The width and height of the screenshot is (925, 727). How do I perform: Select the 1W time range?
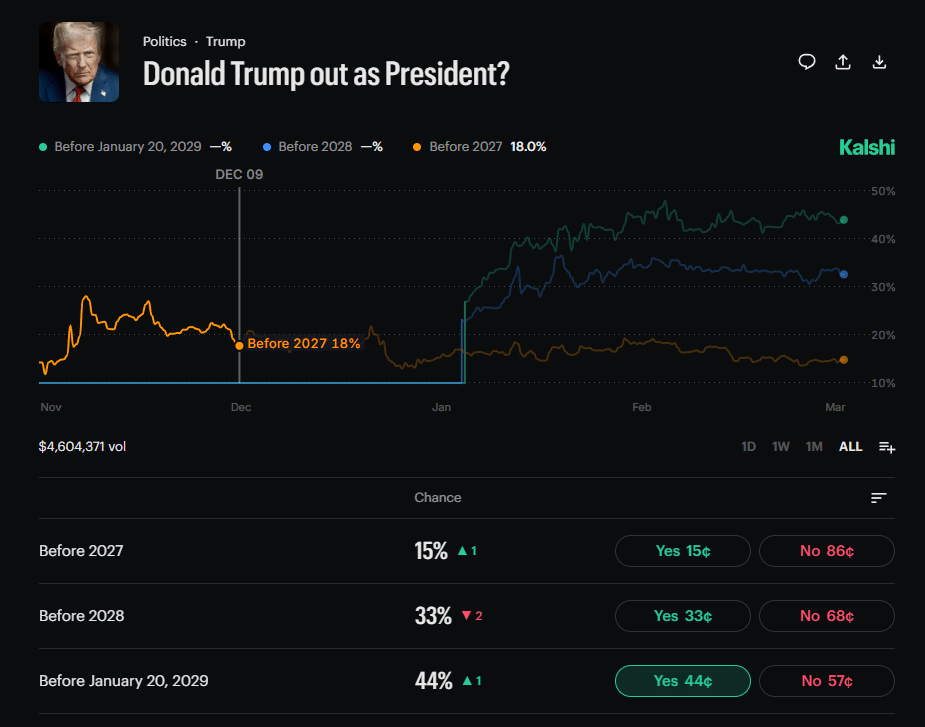click(781, 447)
